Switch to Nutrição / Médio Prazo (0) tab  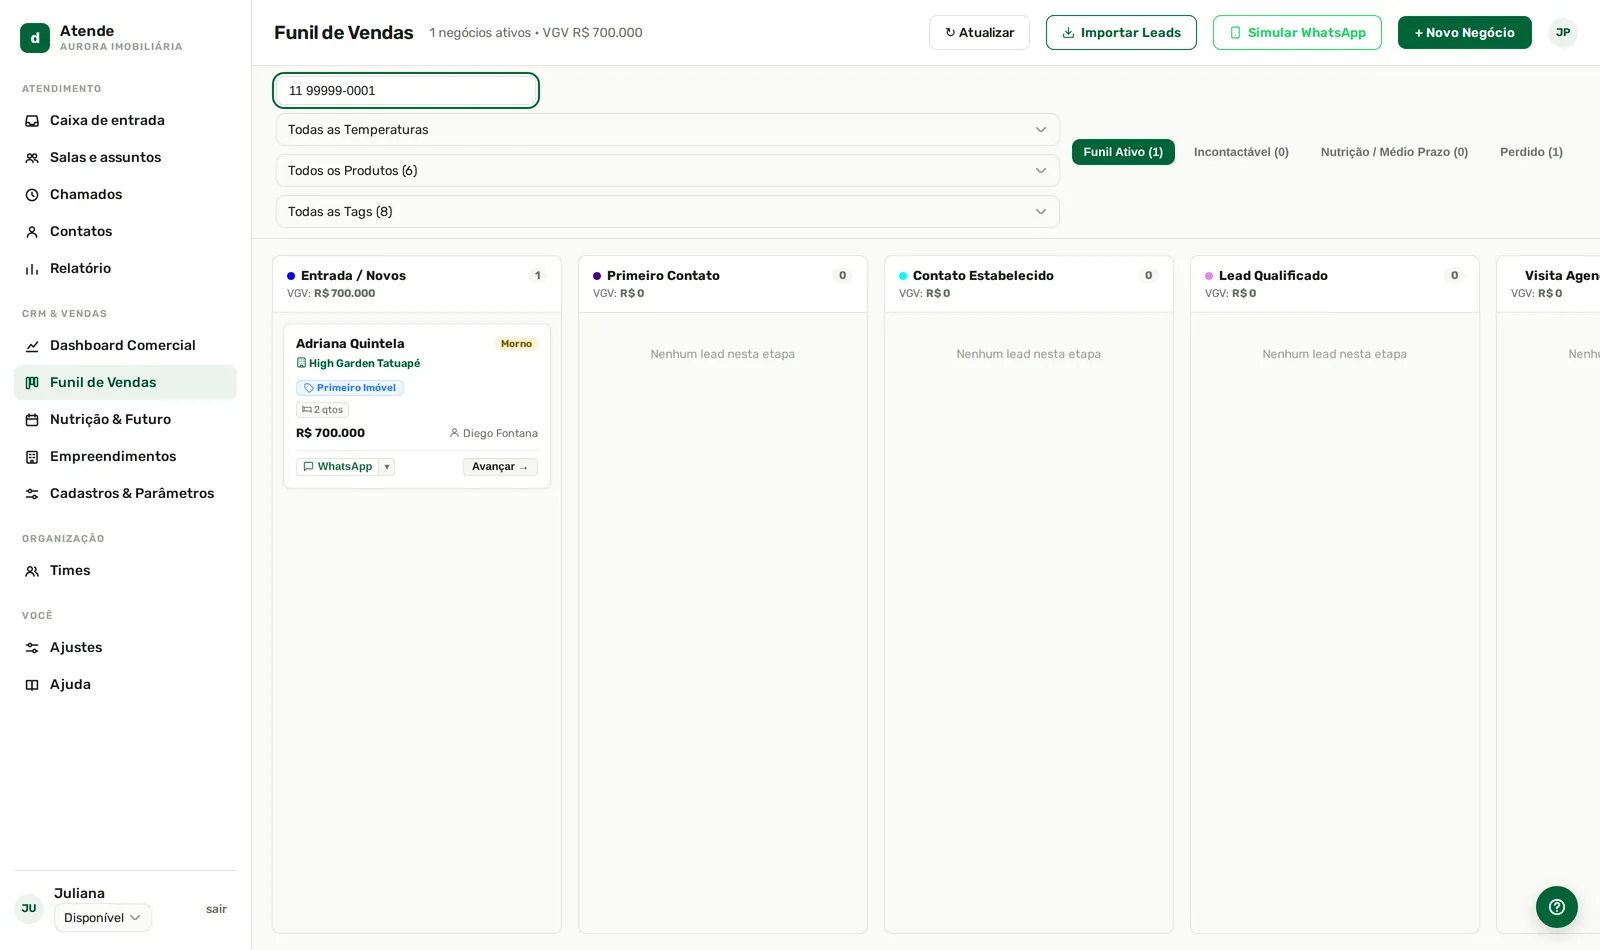click(1394, 152)
